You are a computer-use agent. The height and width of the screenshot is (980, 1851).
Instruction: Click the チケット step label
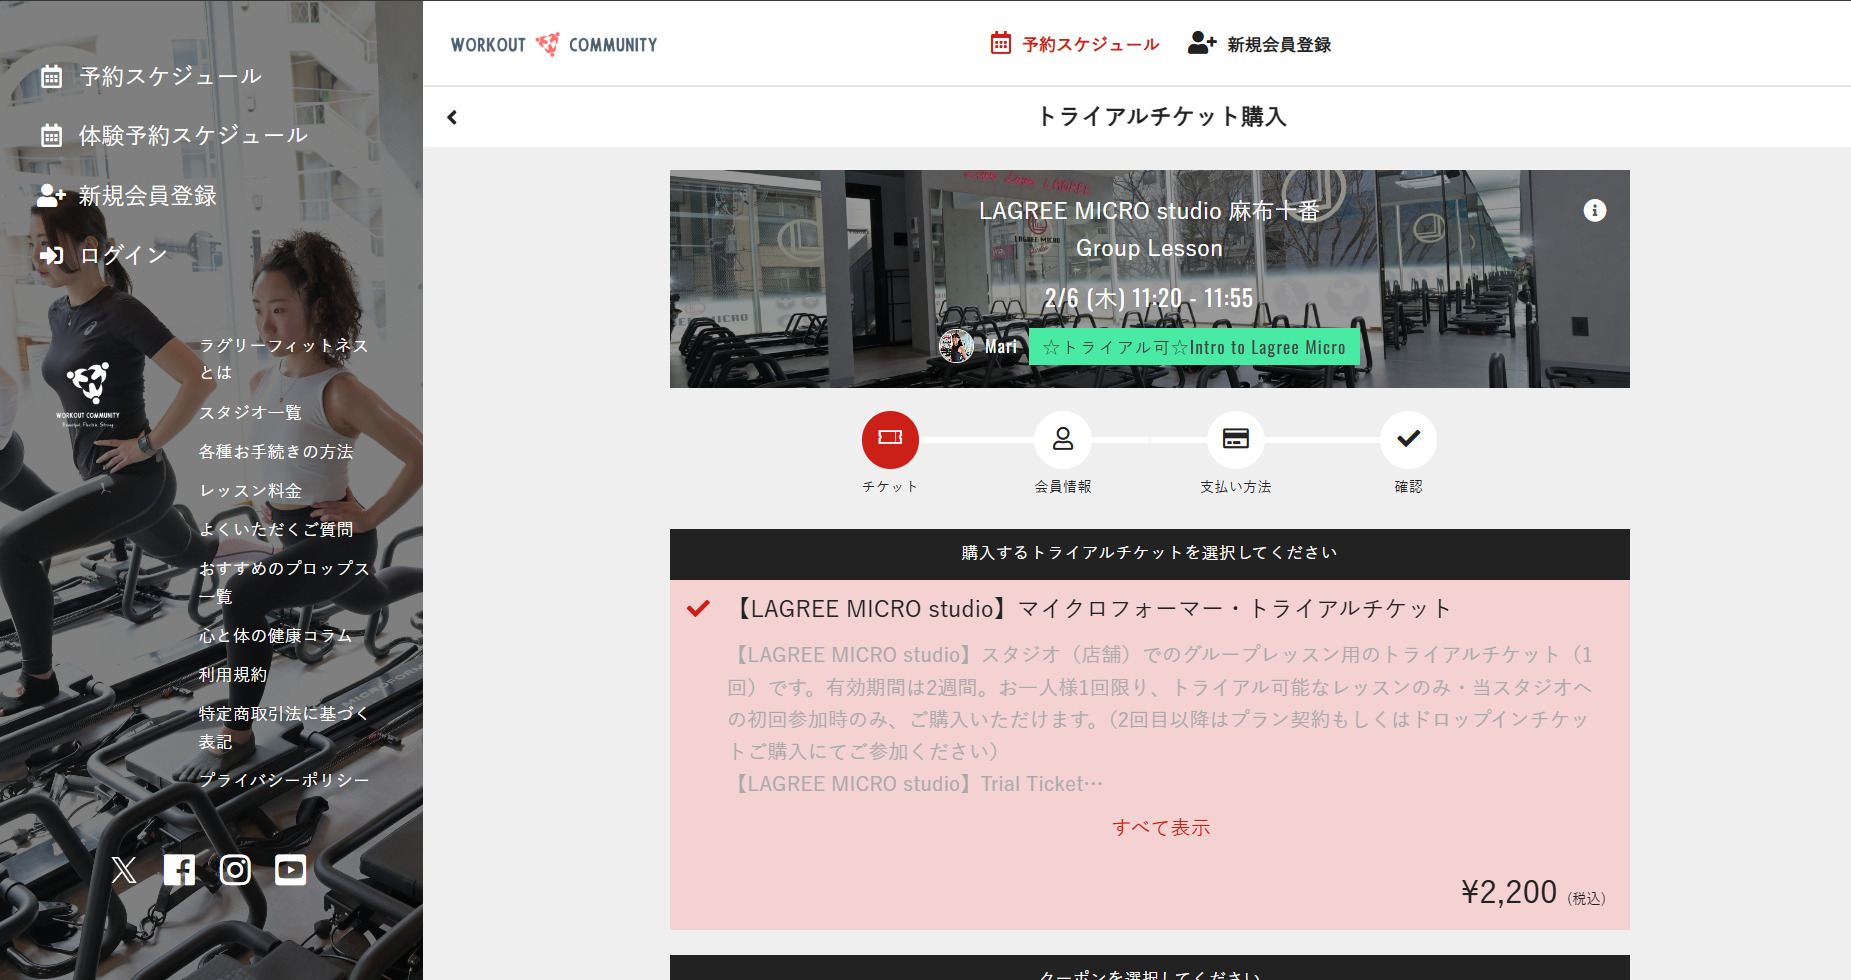(890, 487)
